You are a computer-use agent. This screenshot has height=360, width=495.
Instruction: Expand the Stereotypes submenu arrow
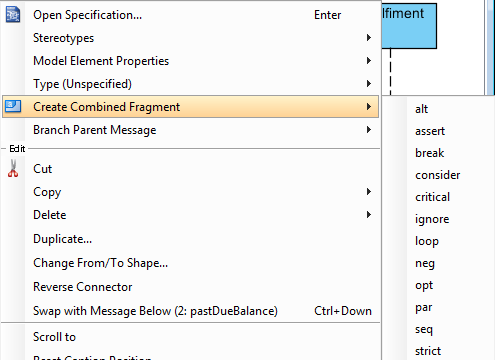click(369, 38)
